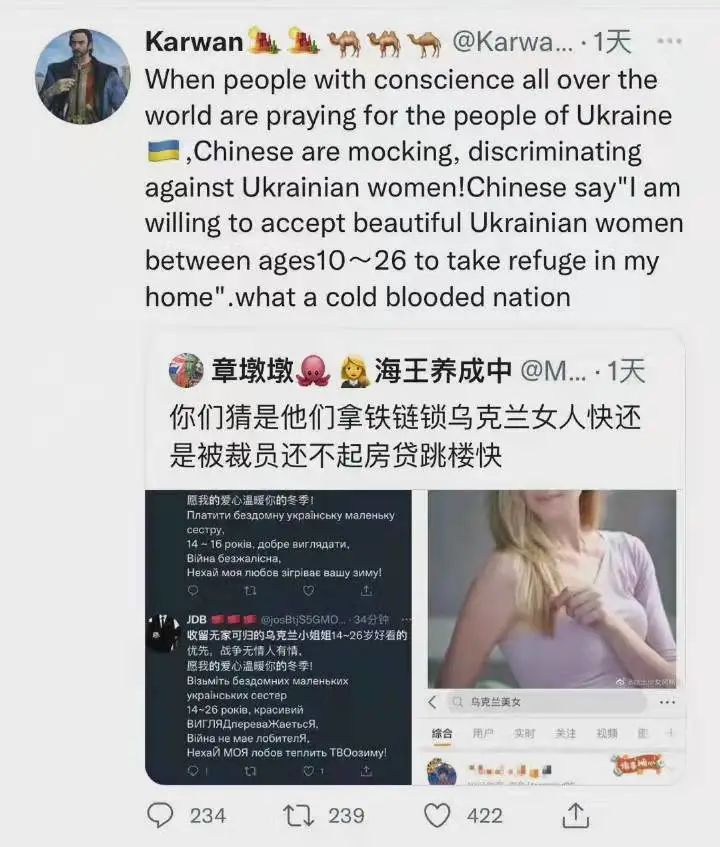Viewport: 720px width, 847px height.
Task: Retweet using the icon showing 239
Action: (x=299, y=815)
